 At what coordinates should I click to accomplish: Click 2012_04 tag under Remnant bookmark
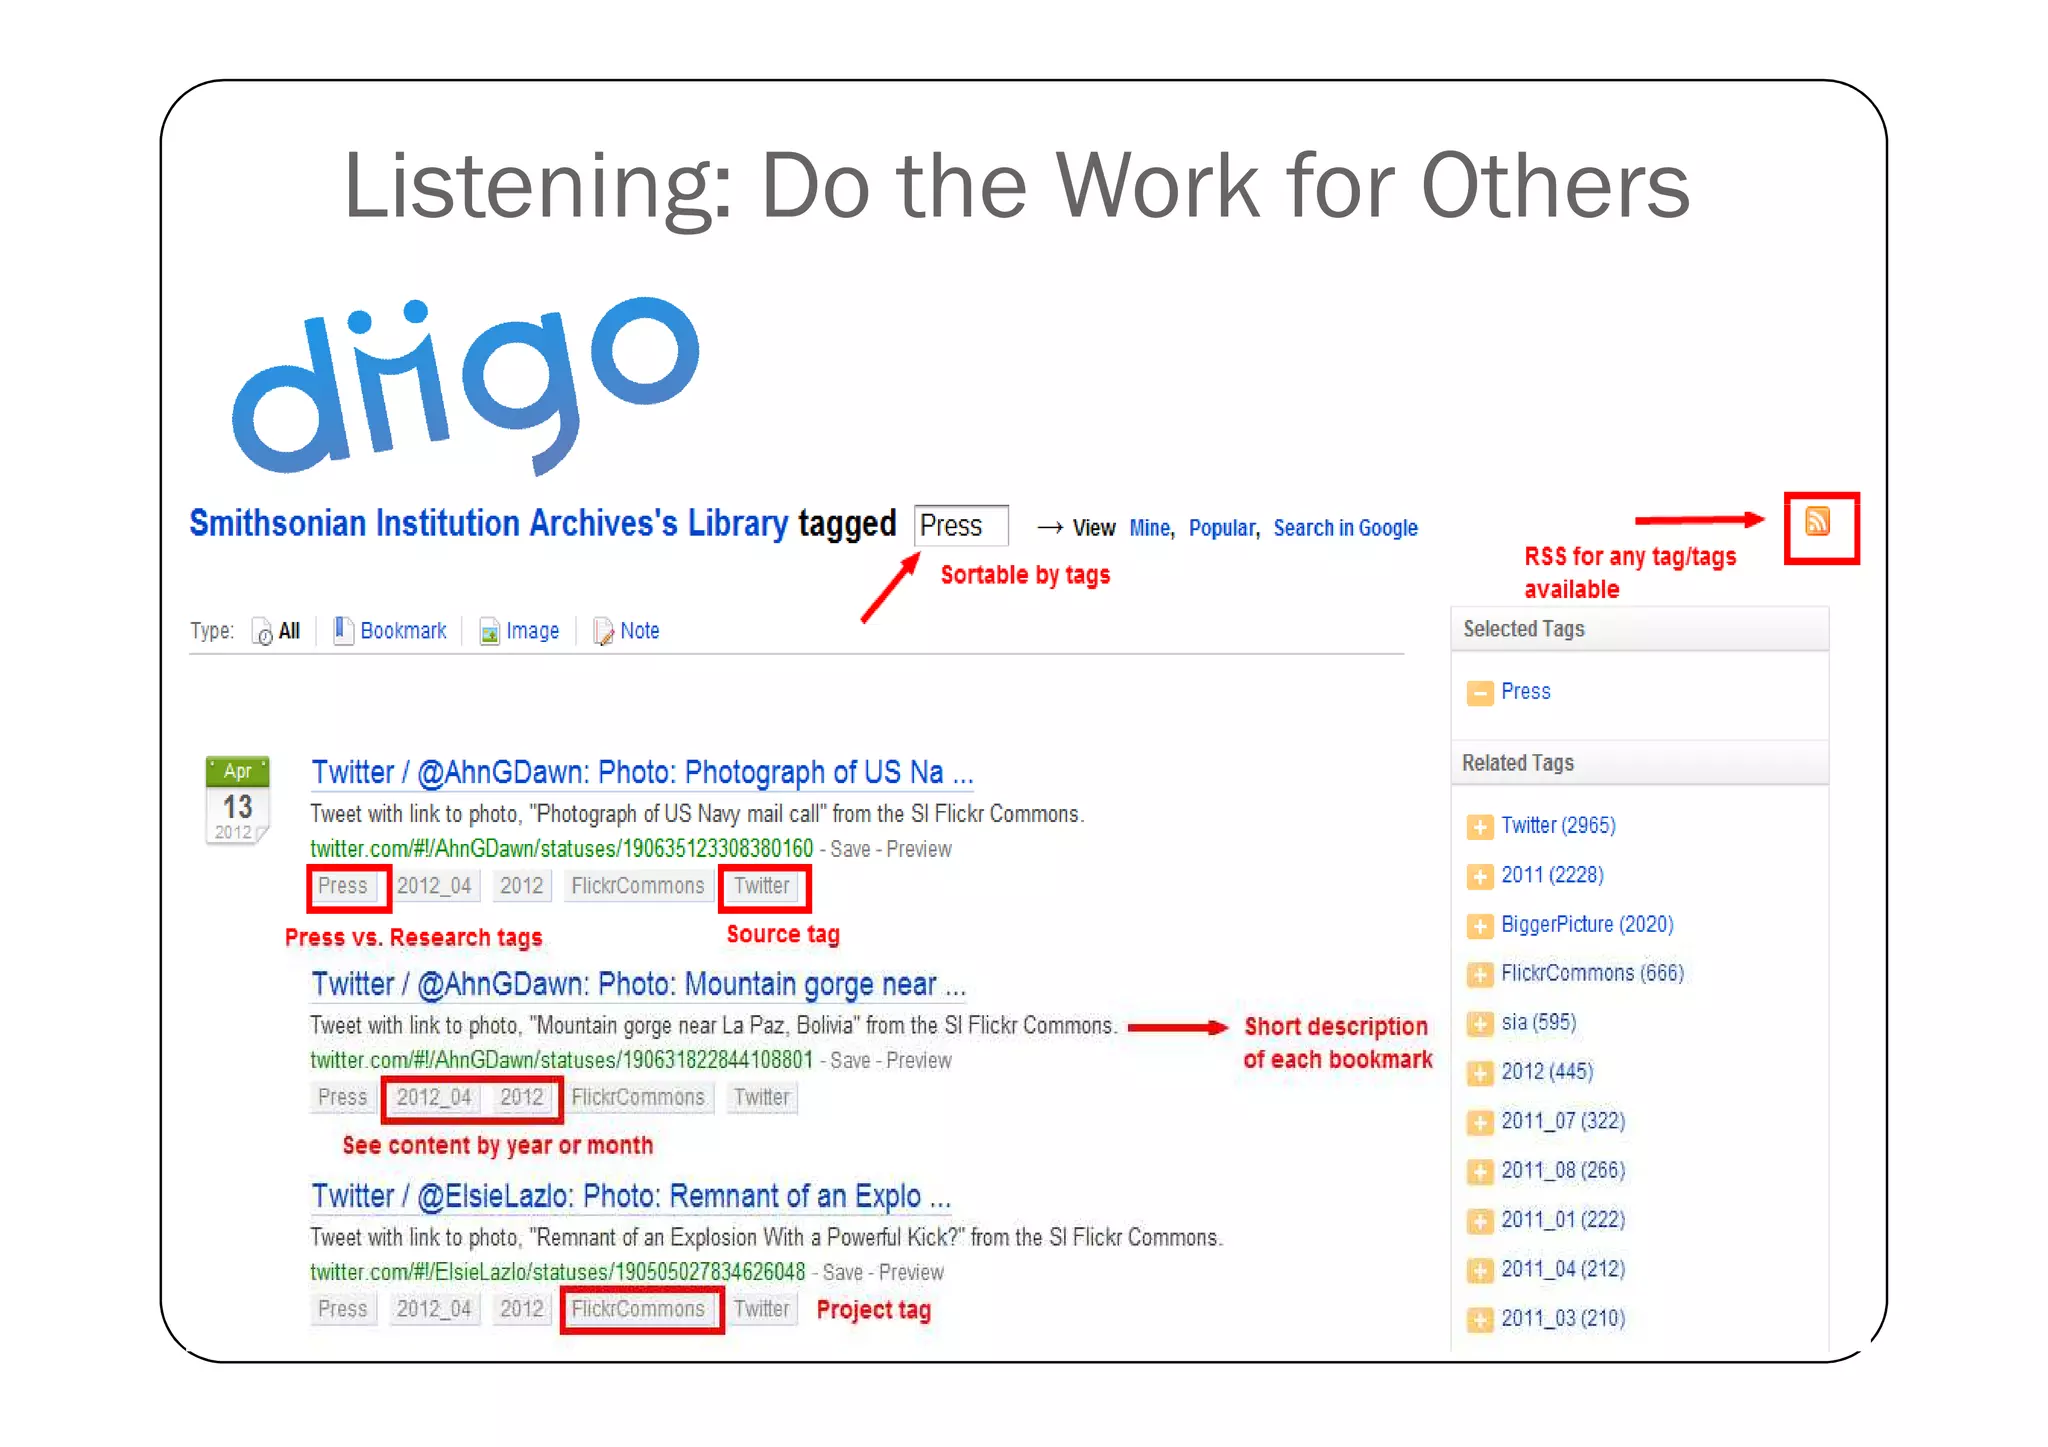point(434,1309)
